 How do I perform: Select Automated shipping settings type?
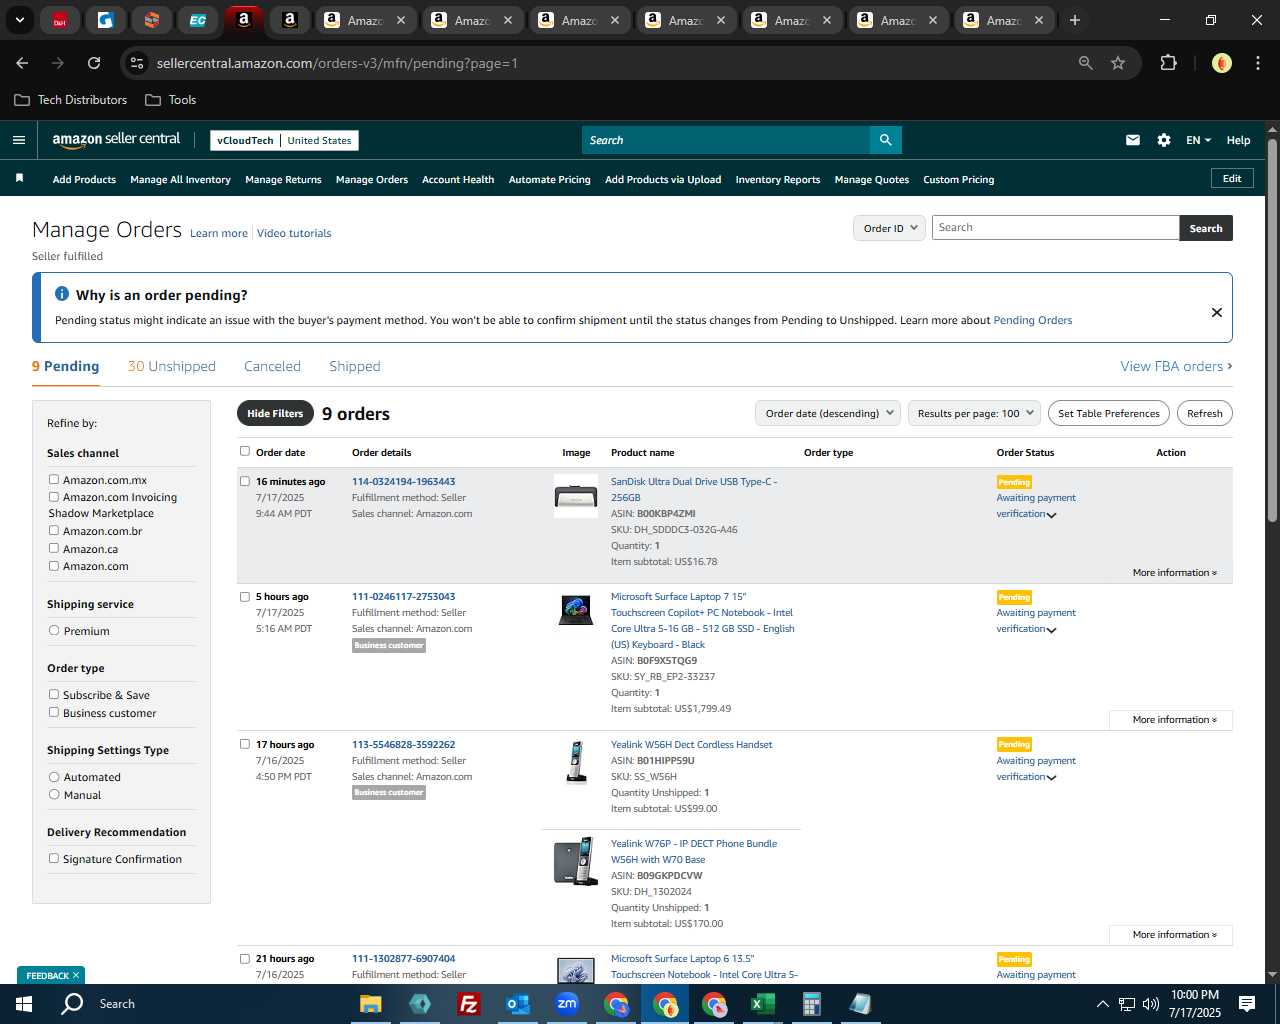point(54,776)
